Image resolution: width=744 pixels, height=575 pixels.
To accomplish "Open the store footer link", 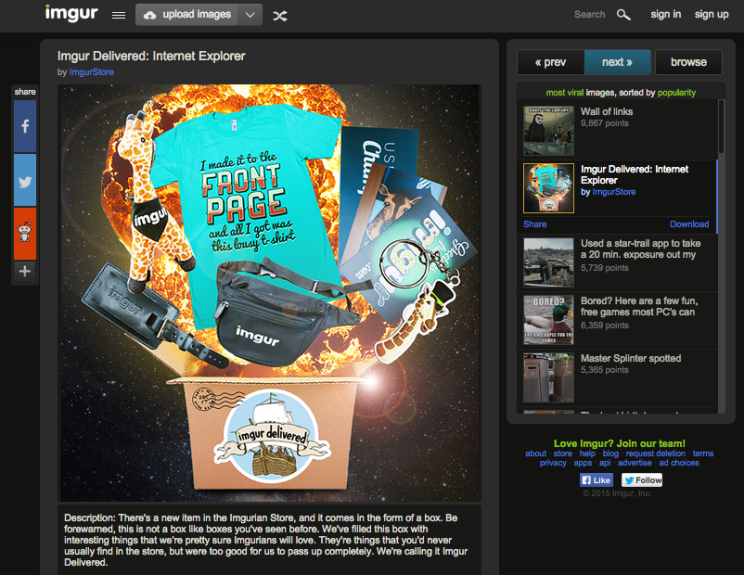I will pyautogui.click(x=563, y=454).
